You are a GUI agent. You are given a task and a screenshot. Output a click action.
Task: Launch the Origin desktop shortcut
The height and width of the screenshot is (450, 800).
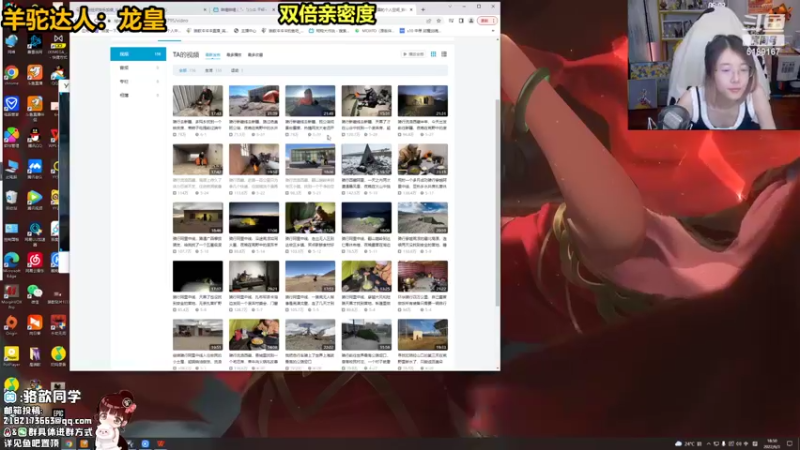click(11, 323)
